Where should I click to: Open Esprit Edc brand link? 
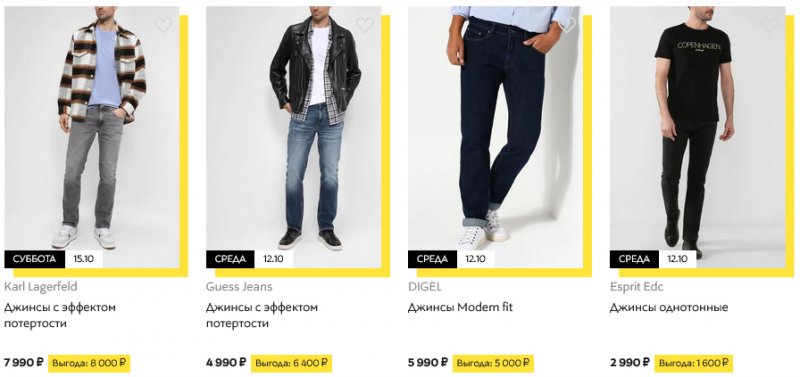(x=637, y=287)
